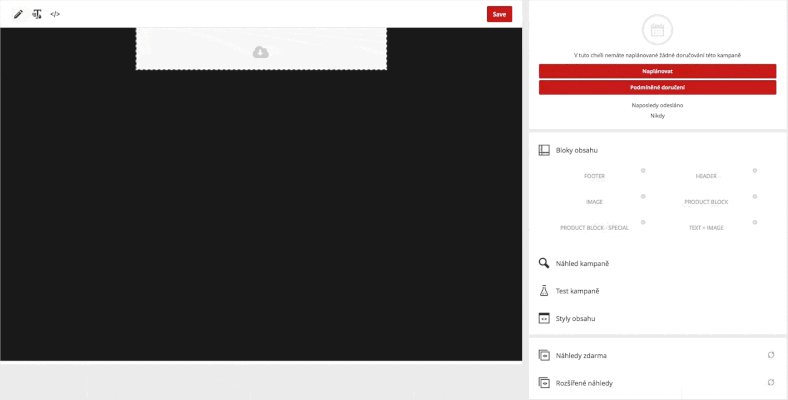Select the TEXT + IMAGE content block
This screenshot has width=788, height=400.
point(706,228)
